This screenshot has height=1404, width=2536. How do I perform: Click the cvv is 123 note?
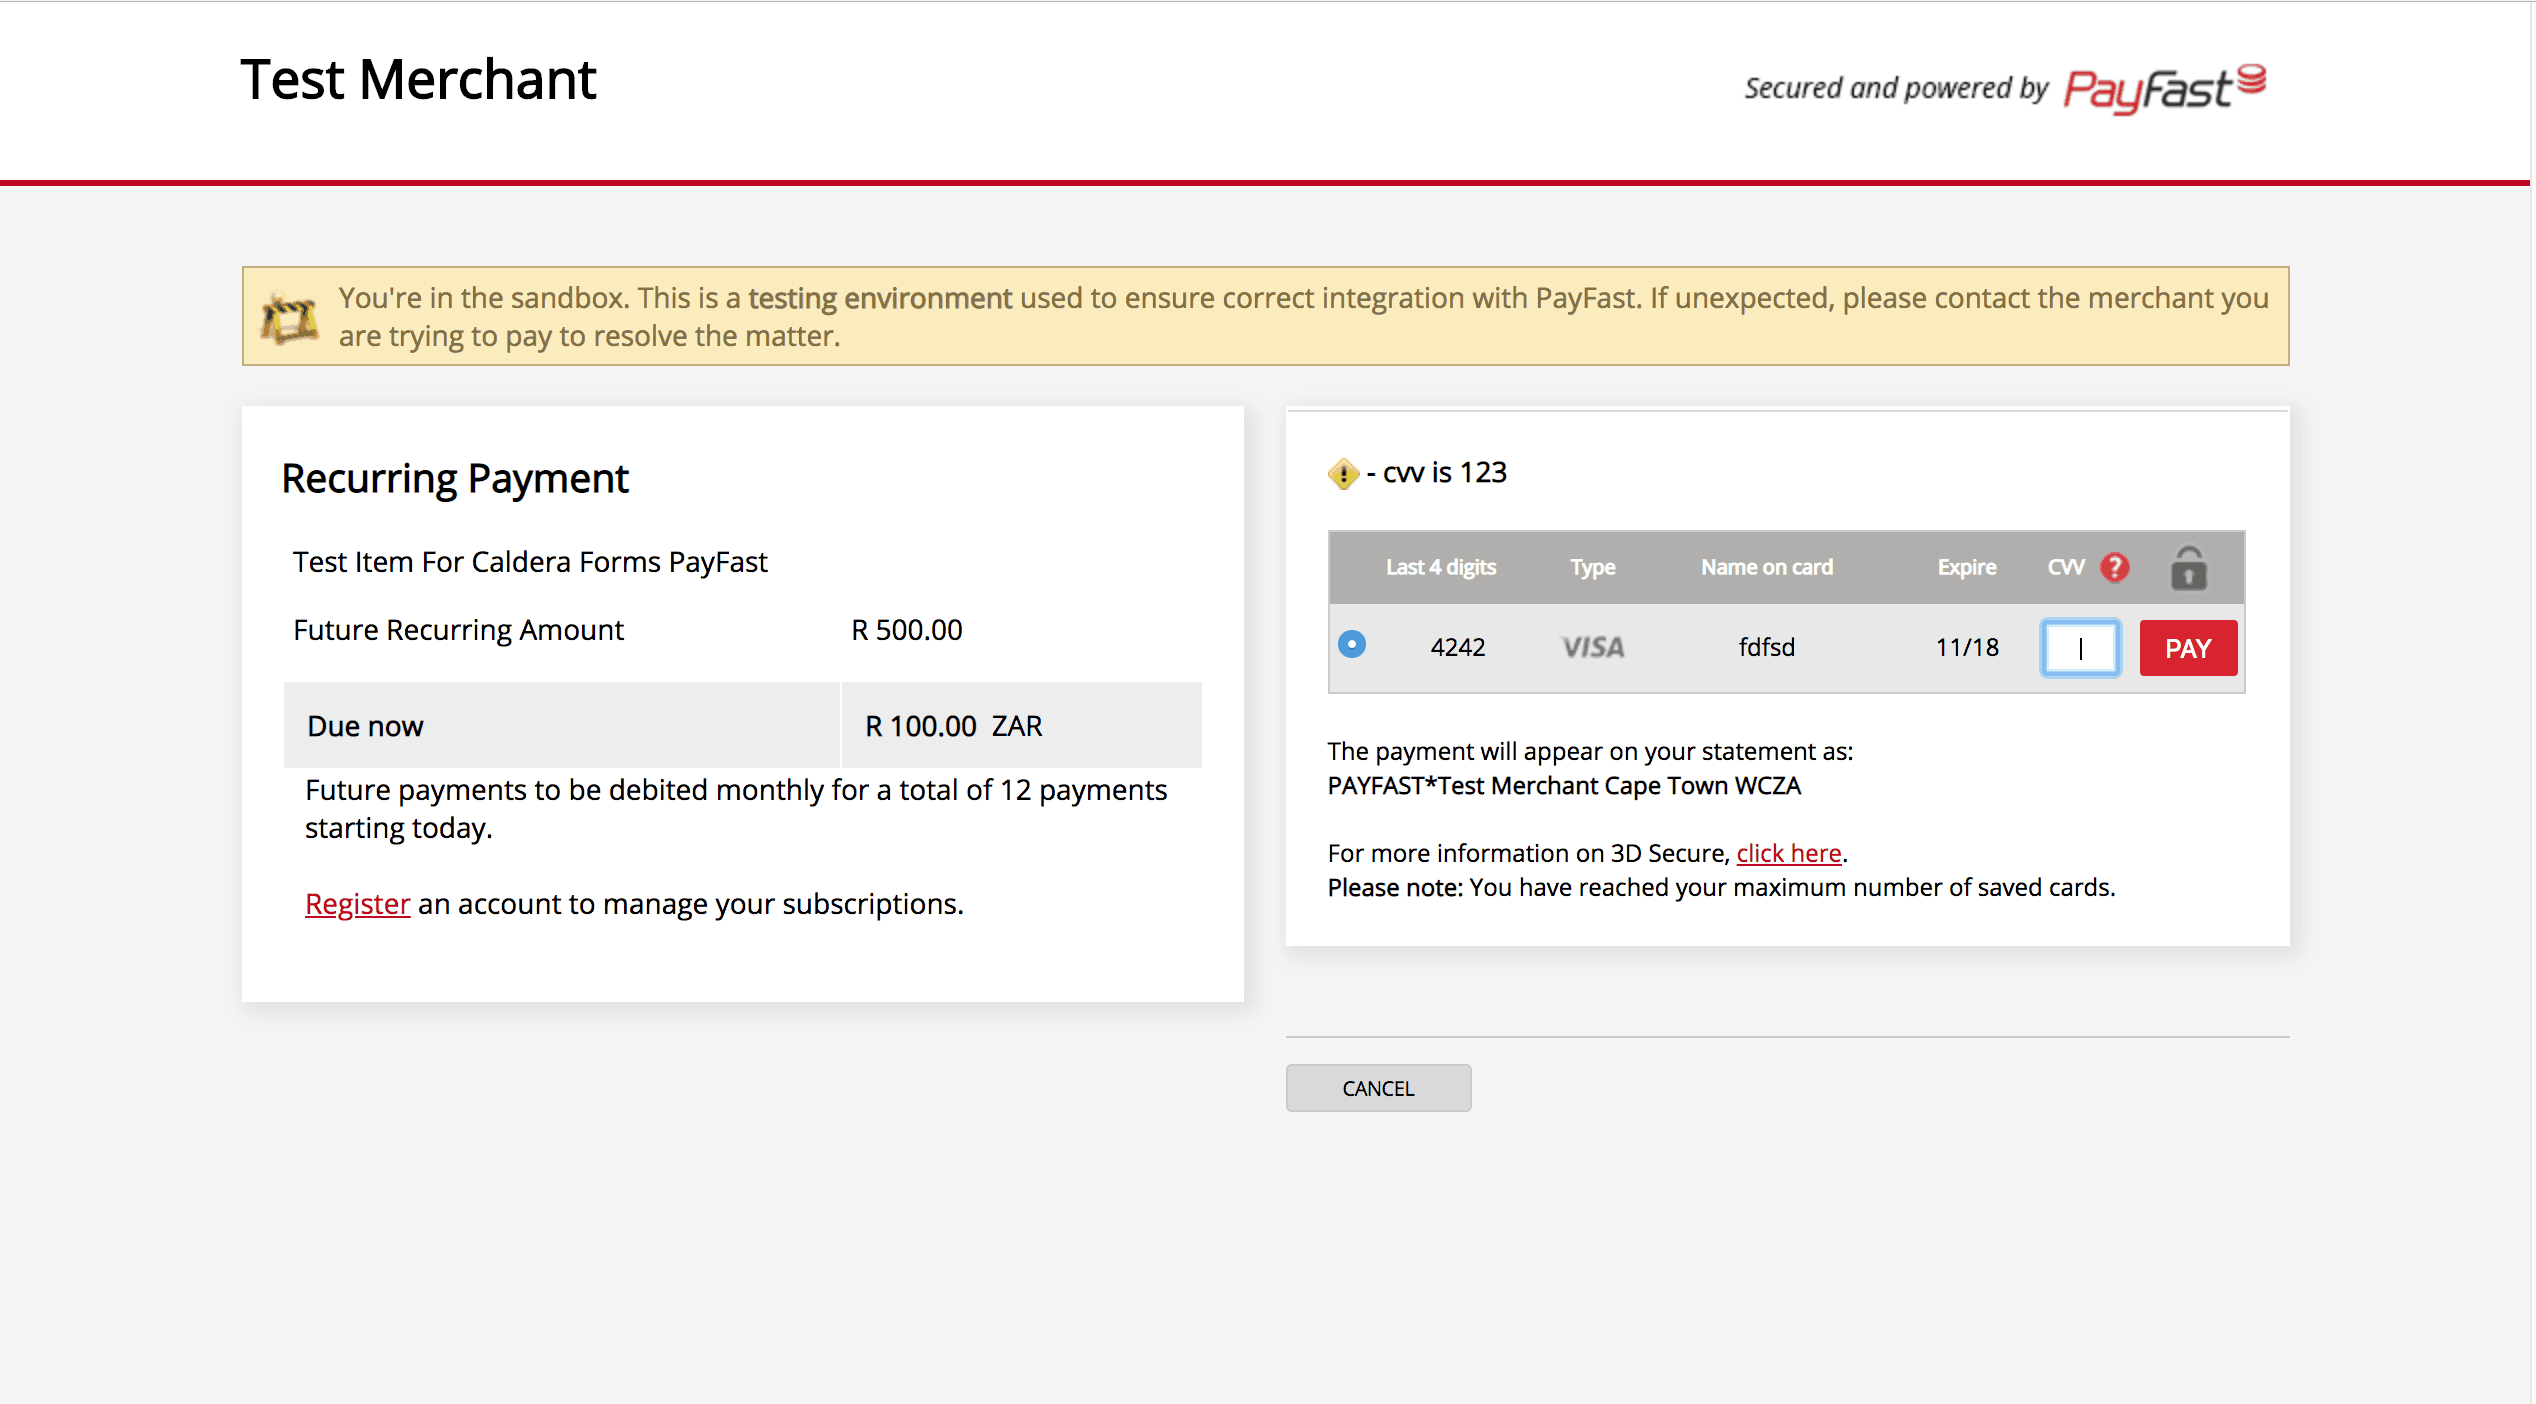[1437, 472]
